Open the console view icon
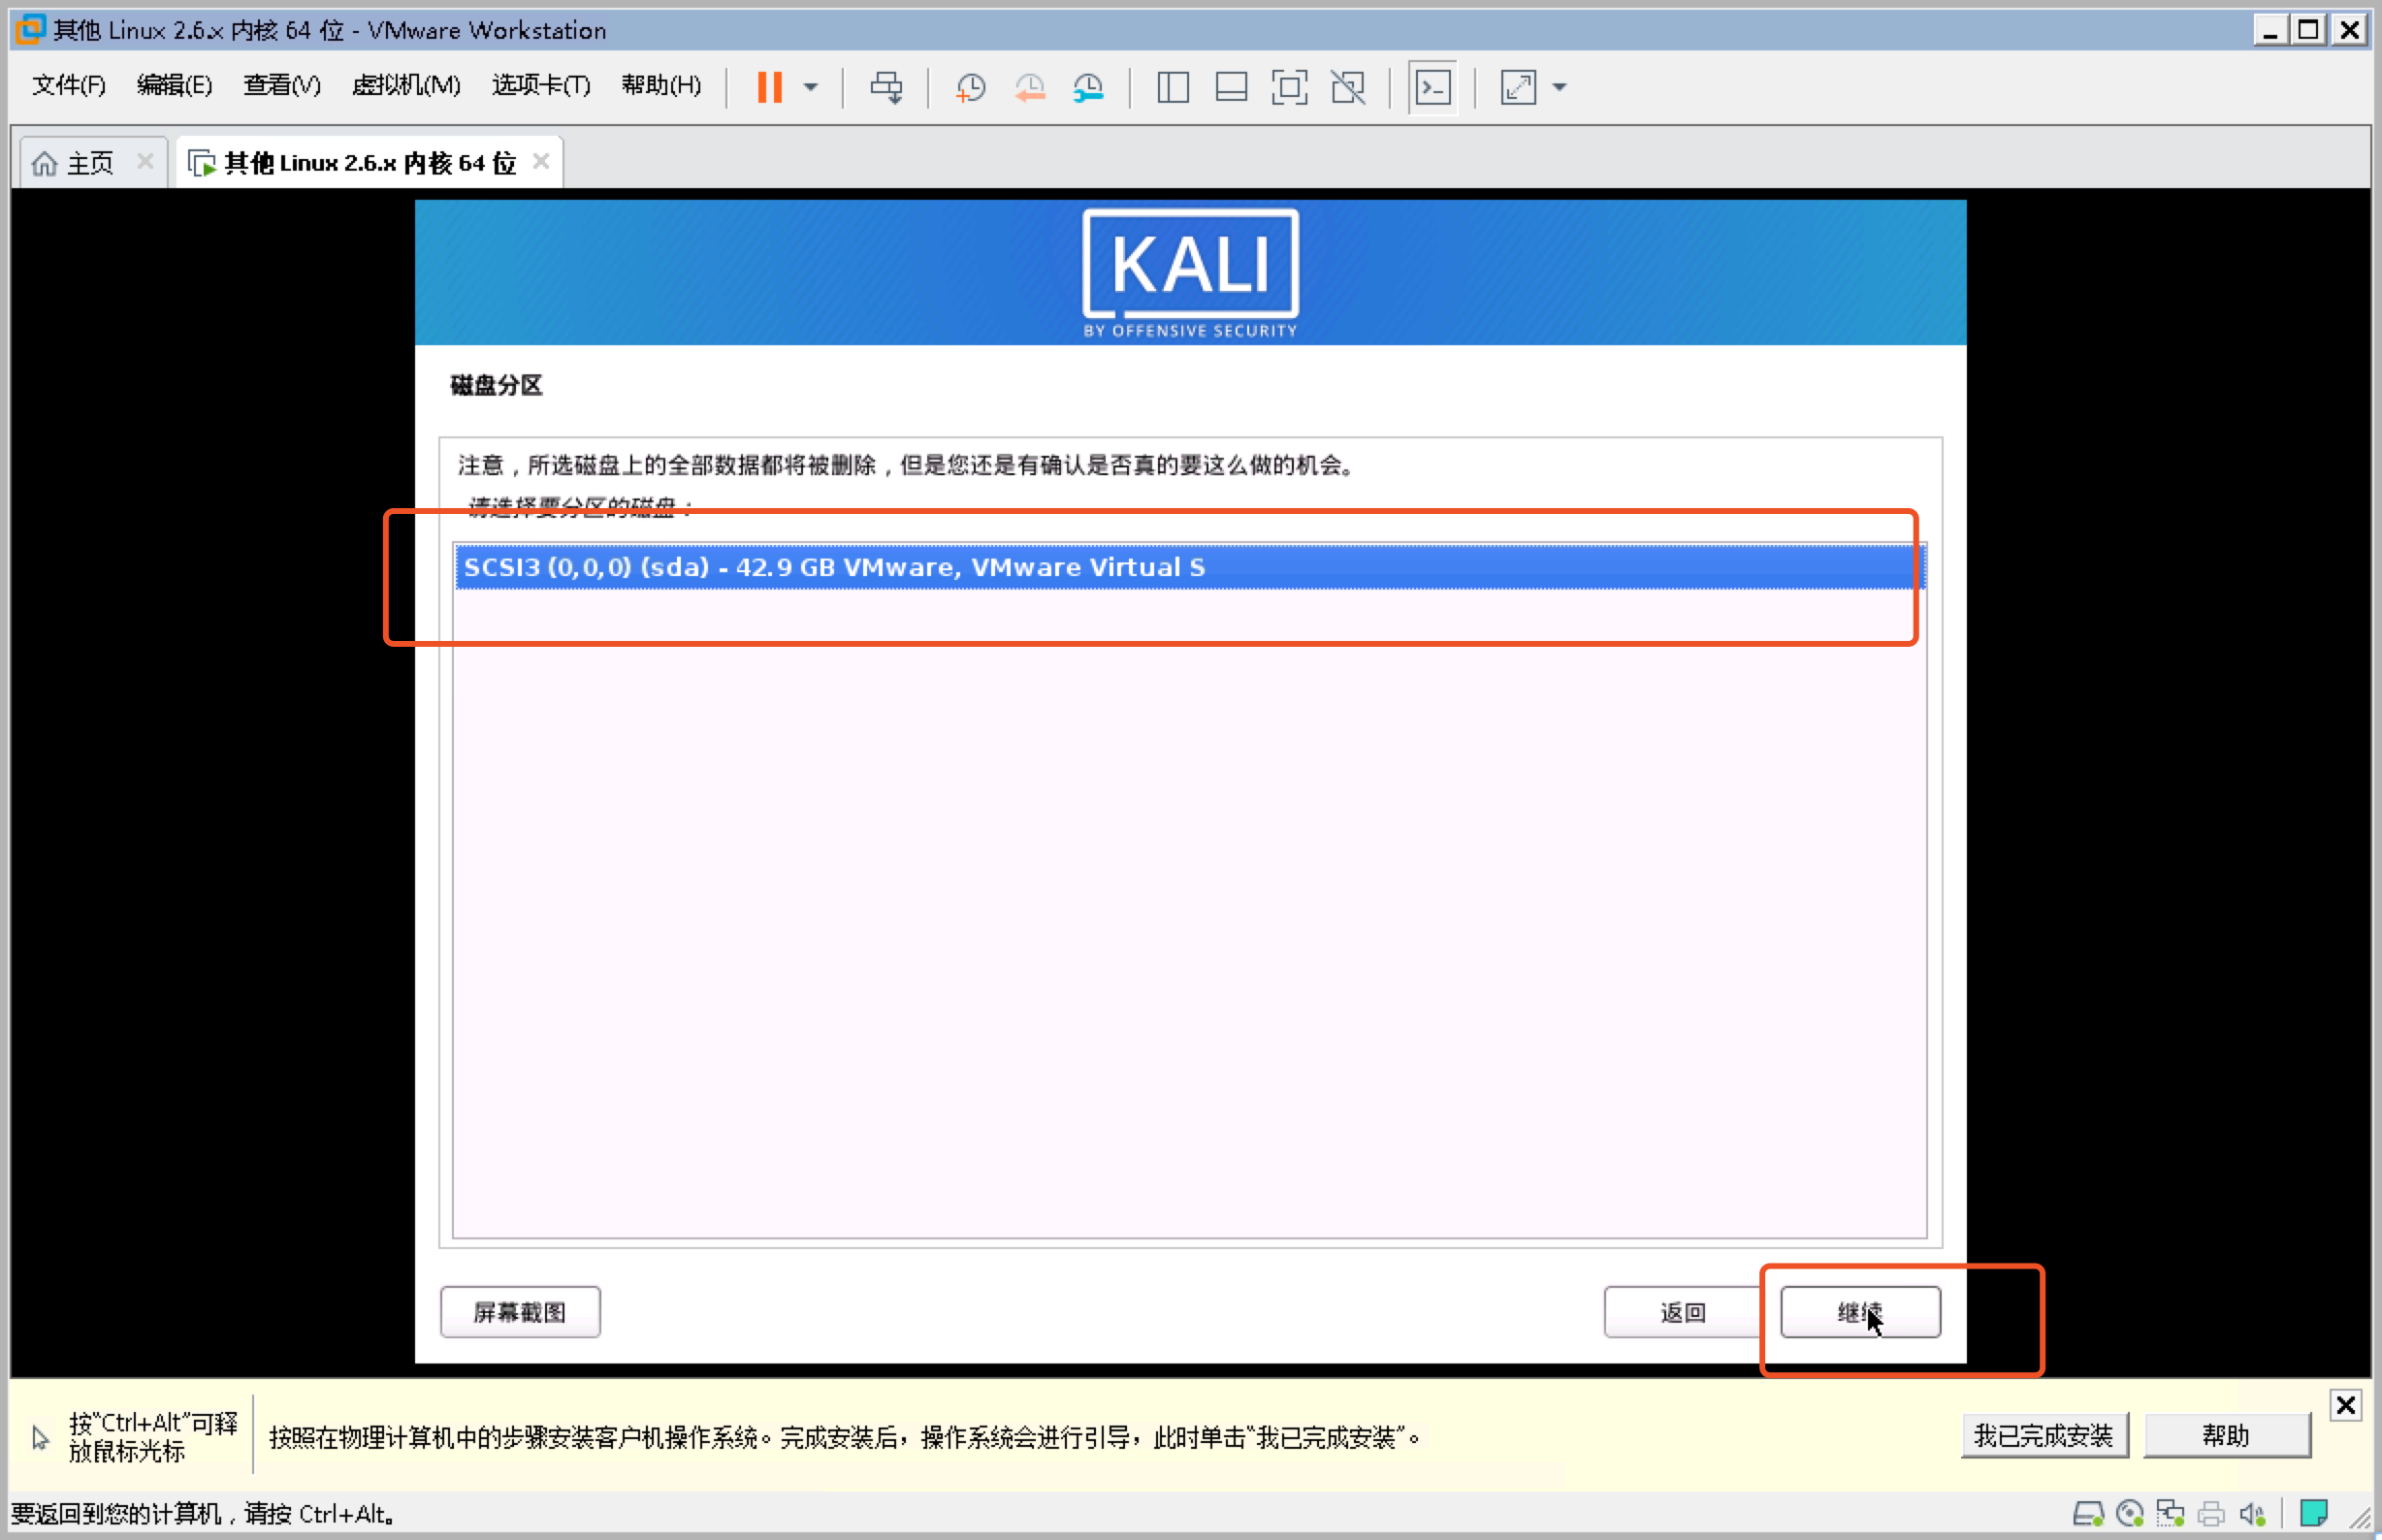 (1433, 87)
